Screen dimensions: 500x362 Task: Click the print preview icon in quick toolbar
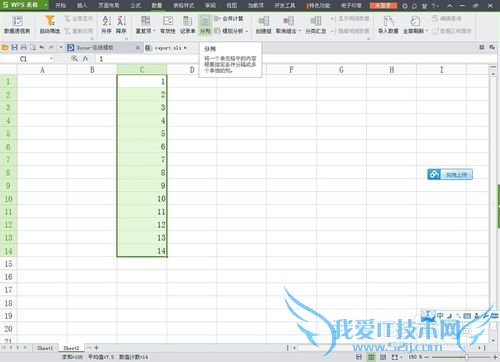coord(33,48)
